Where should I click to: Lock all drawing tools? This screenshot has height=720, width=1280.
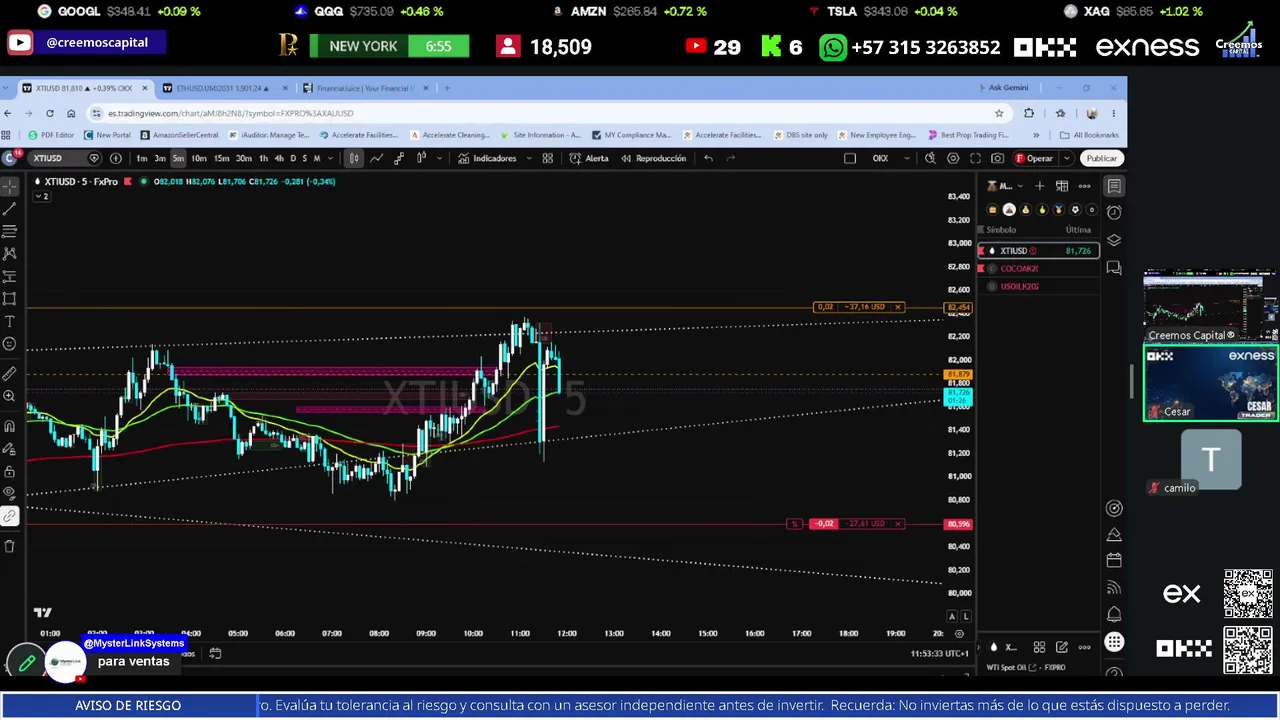point(10,471)
